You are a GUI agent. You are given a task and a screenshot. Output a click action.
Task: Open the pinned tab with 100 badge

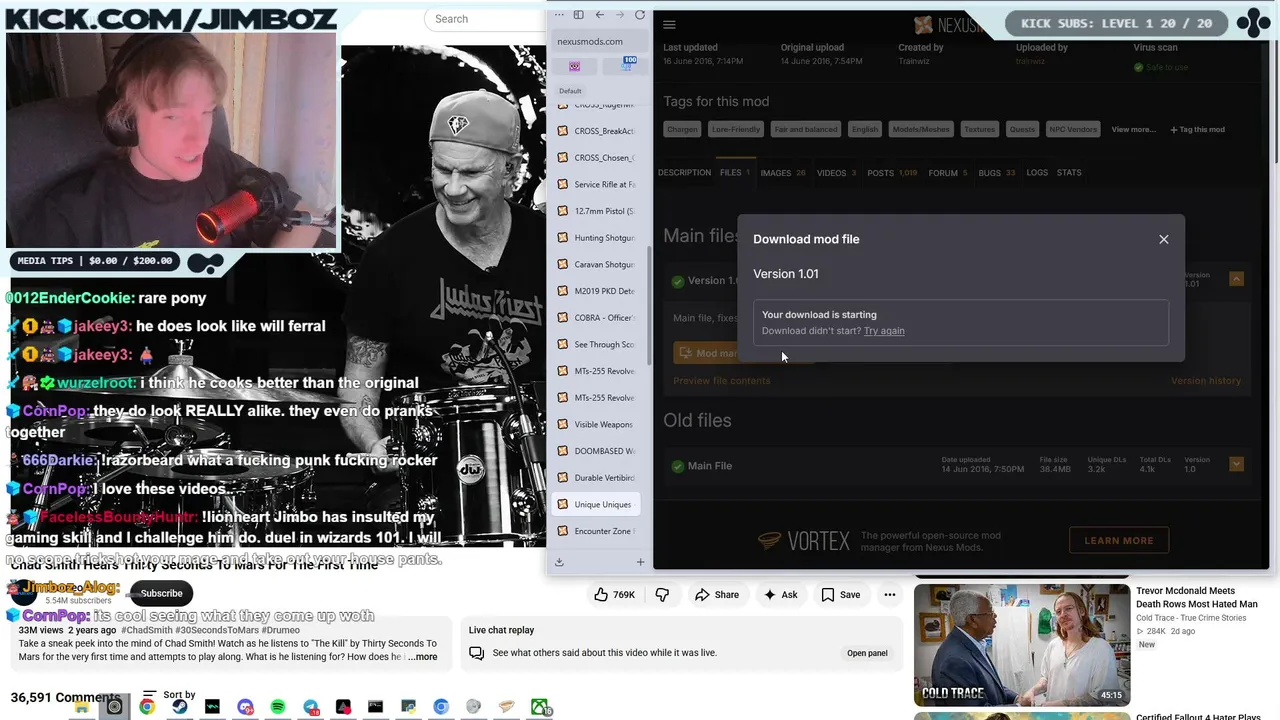coord(625,66)
